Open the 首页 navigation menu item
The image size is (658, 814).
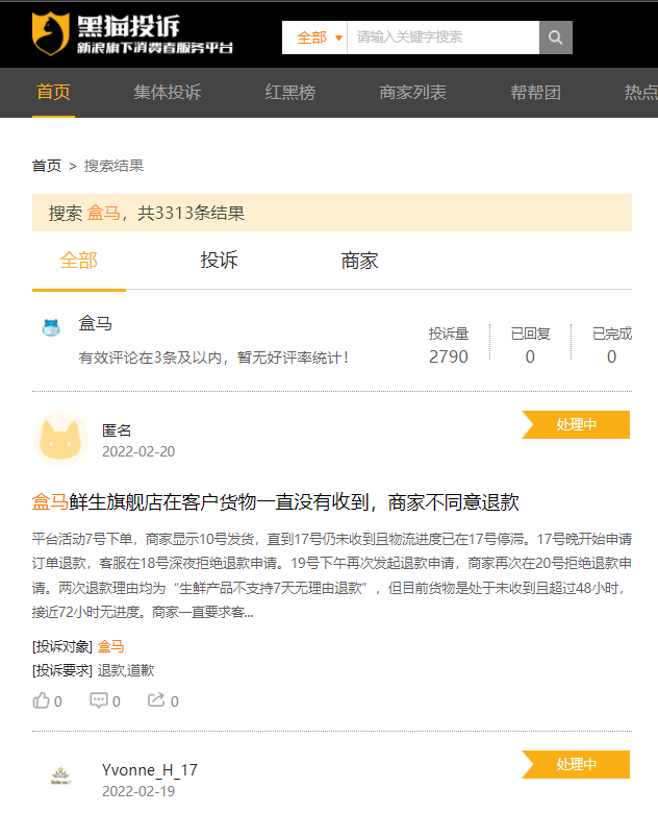click(x=54, y=93)
